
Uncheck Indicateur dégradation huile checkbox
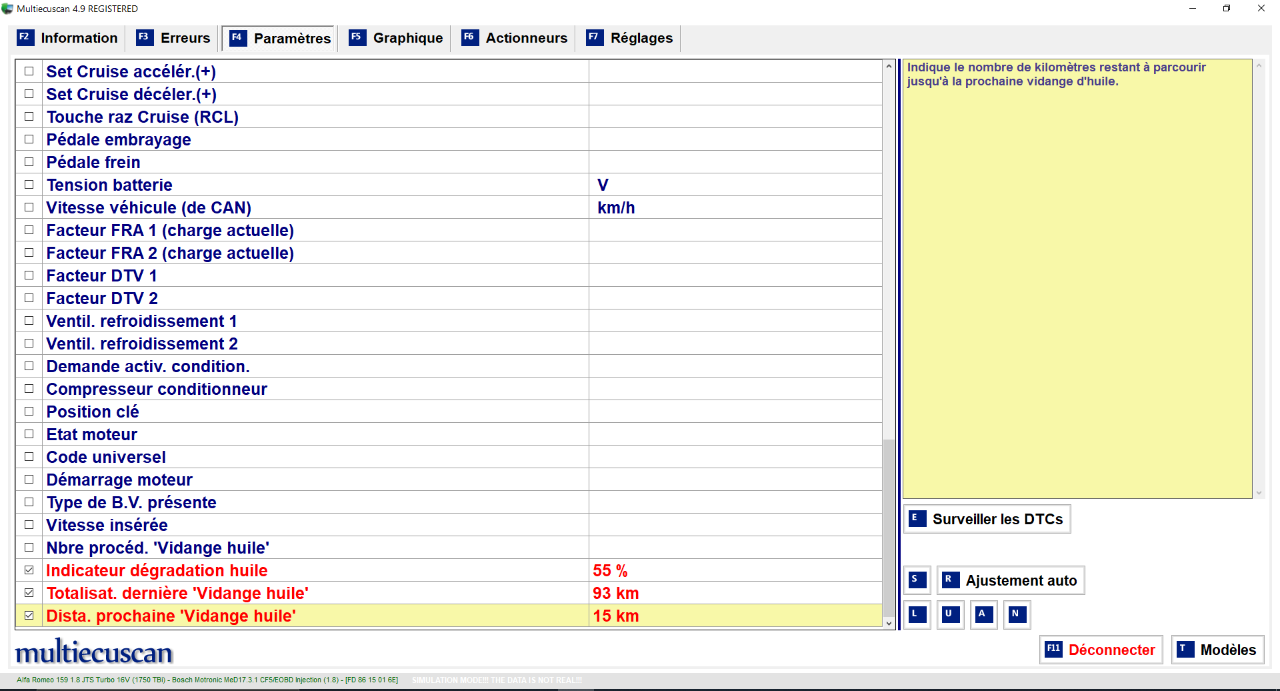28,571
